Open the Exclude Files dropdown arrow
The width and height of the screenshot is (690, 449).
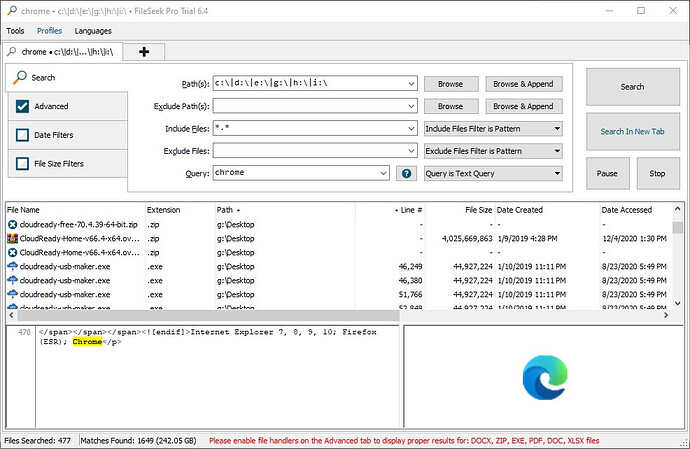pyautogui.click(x=411, y=151)
